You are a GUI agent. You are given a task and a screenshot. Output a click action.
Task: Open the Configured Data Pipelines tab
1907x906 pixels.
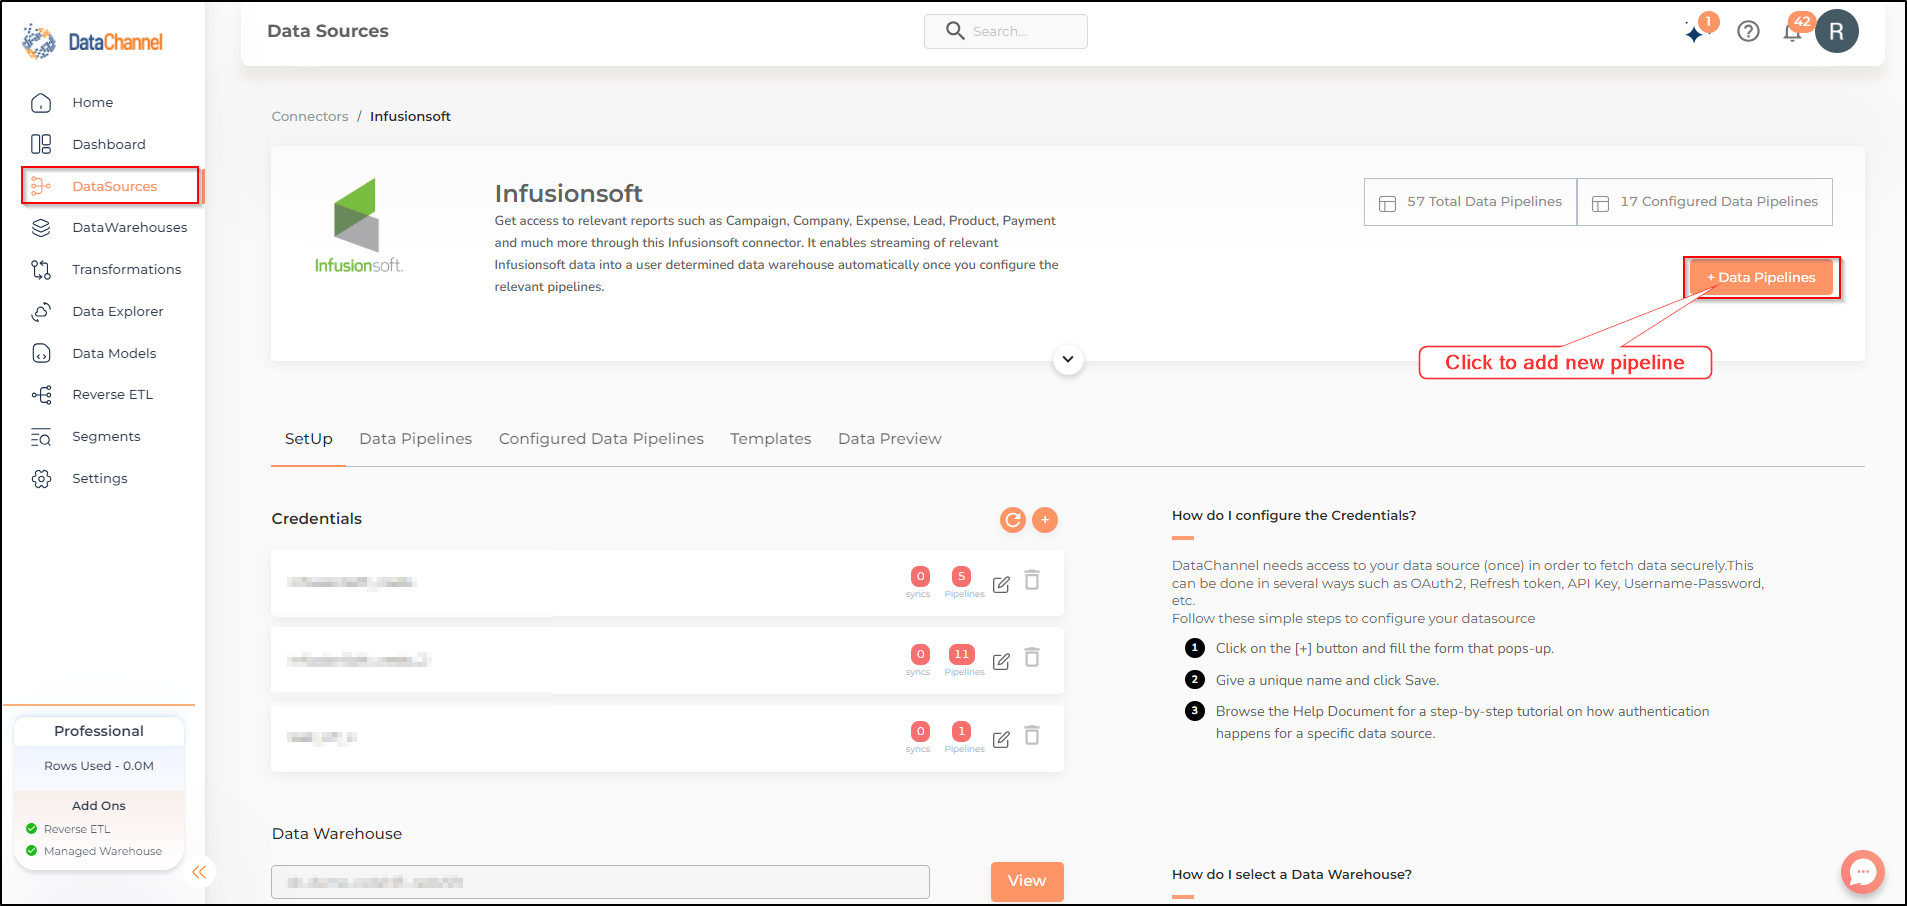[601, 439]
